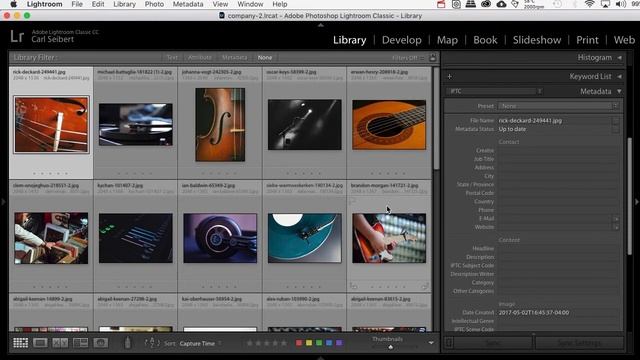
Task: Open toolbar content dropdown arrow
Action: pyautogui.click(x=431, y=343)
